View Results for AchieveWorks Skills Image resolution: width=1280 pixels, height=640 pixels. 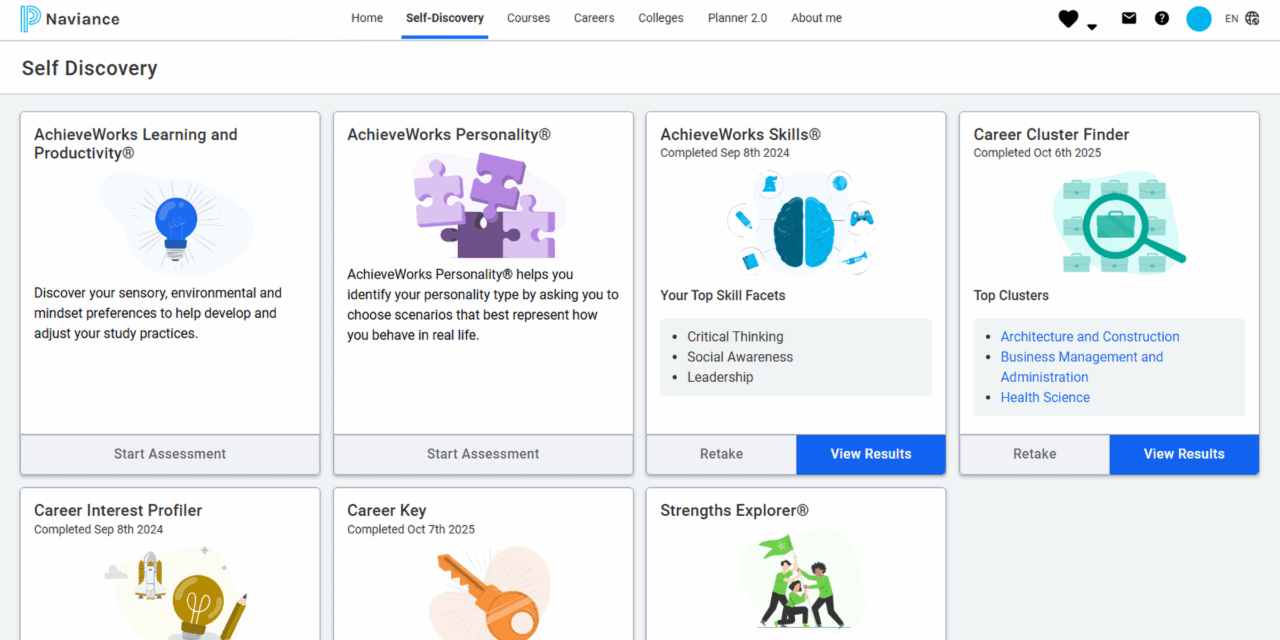click(870, 454)
